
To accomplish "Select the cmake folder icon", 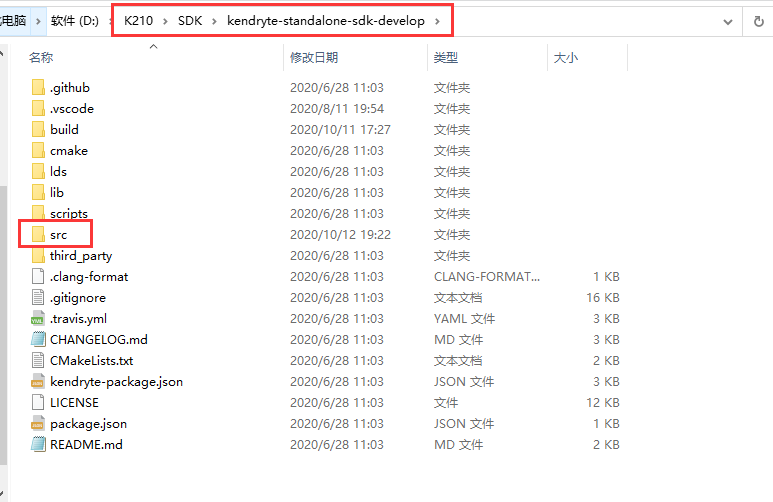I will 38,150.
